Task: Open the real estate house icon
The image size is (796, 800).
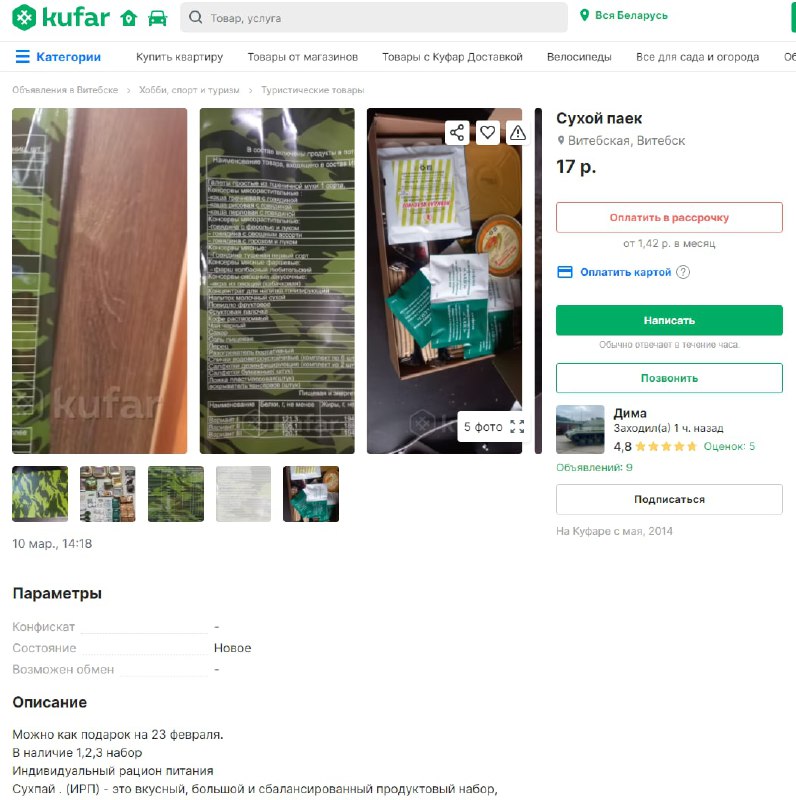Action: pos(129,18)
